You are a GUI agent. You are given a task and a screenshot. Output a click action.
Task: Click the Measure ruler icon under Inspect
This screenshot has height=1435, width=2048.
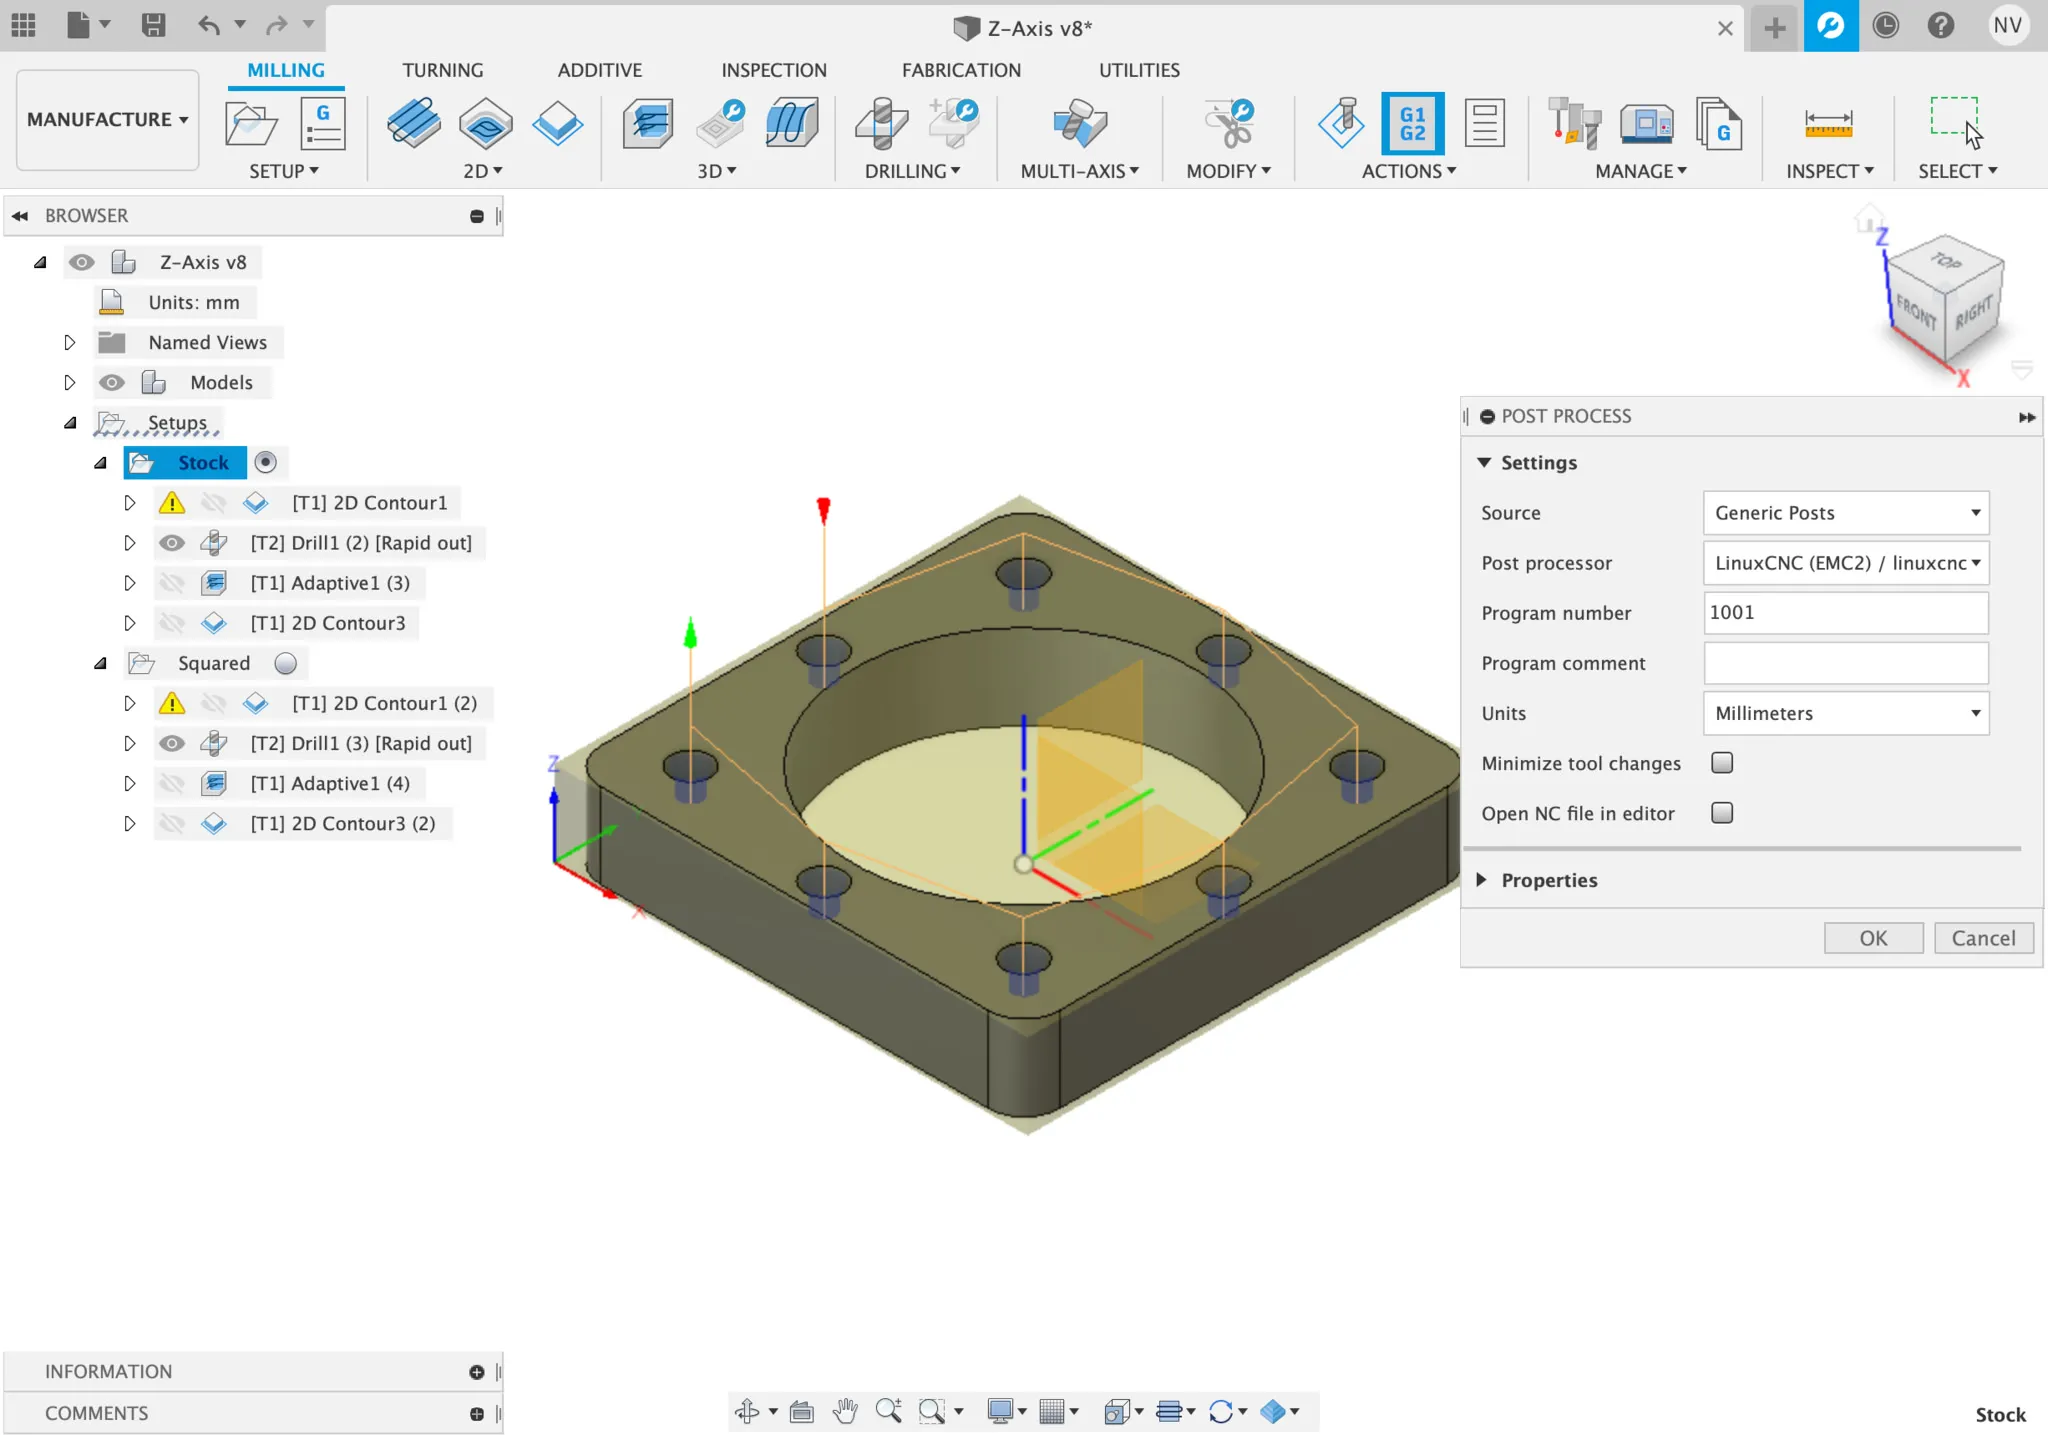click(x=1828, y=123)
